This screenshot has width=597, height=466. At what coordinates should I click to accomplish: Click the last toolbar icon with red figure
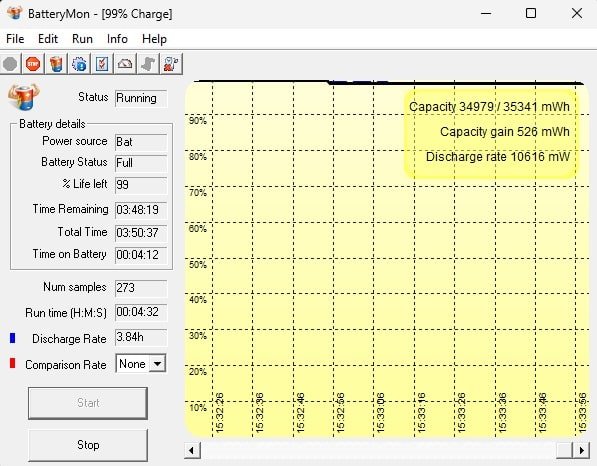[x=171, y=64]
